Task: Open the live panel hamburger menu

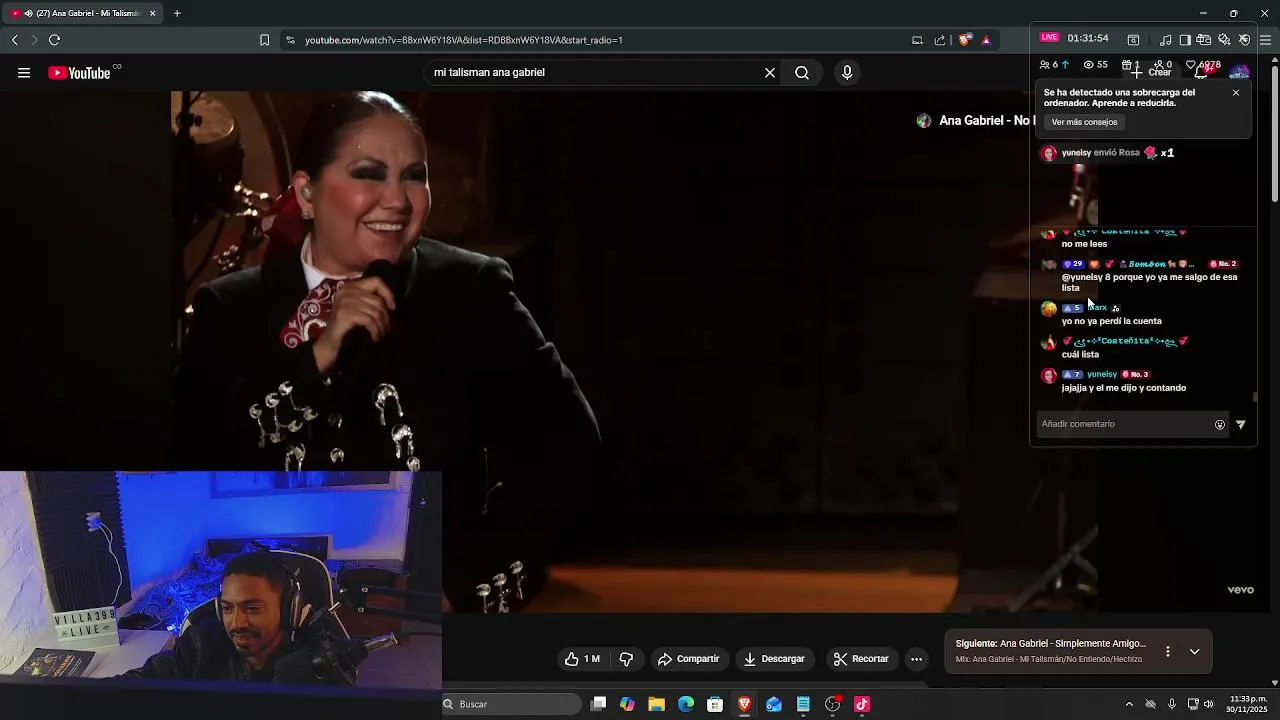Action: (x=1265, y=40)
